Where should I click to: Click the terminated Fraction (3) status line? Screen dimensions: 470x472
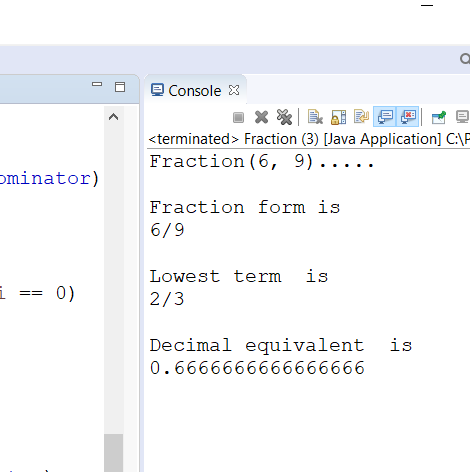(x=309, y=139)
